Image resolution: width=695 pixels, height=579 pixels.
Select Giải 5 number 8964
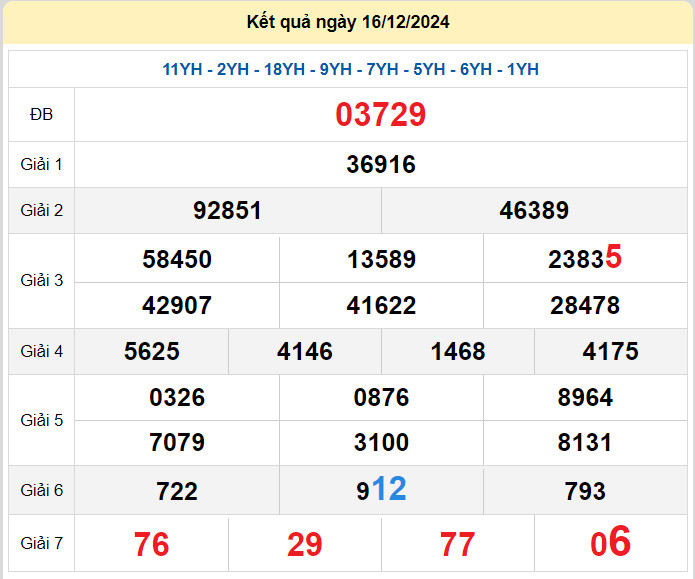(585, 397)
